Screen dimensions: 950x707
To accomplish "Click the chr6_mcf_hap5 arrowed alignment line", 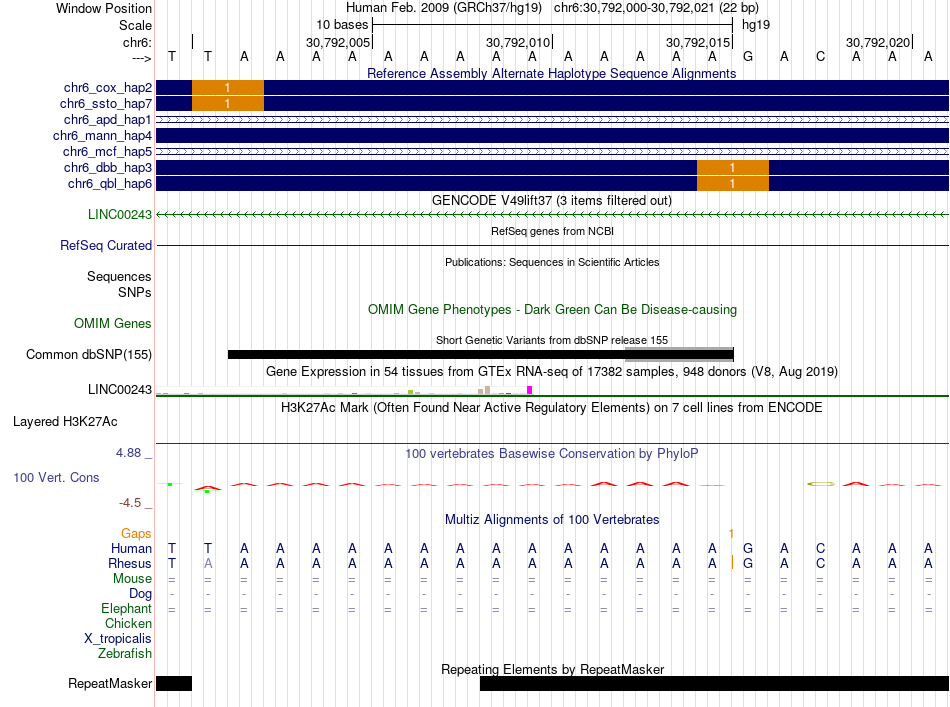I will click(x=552, y=151).
